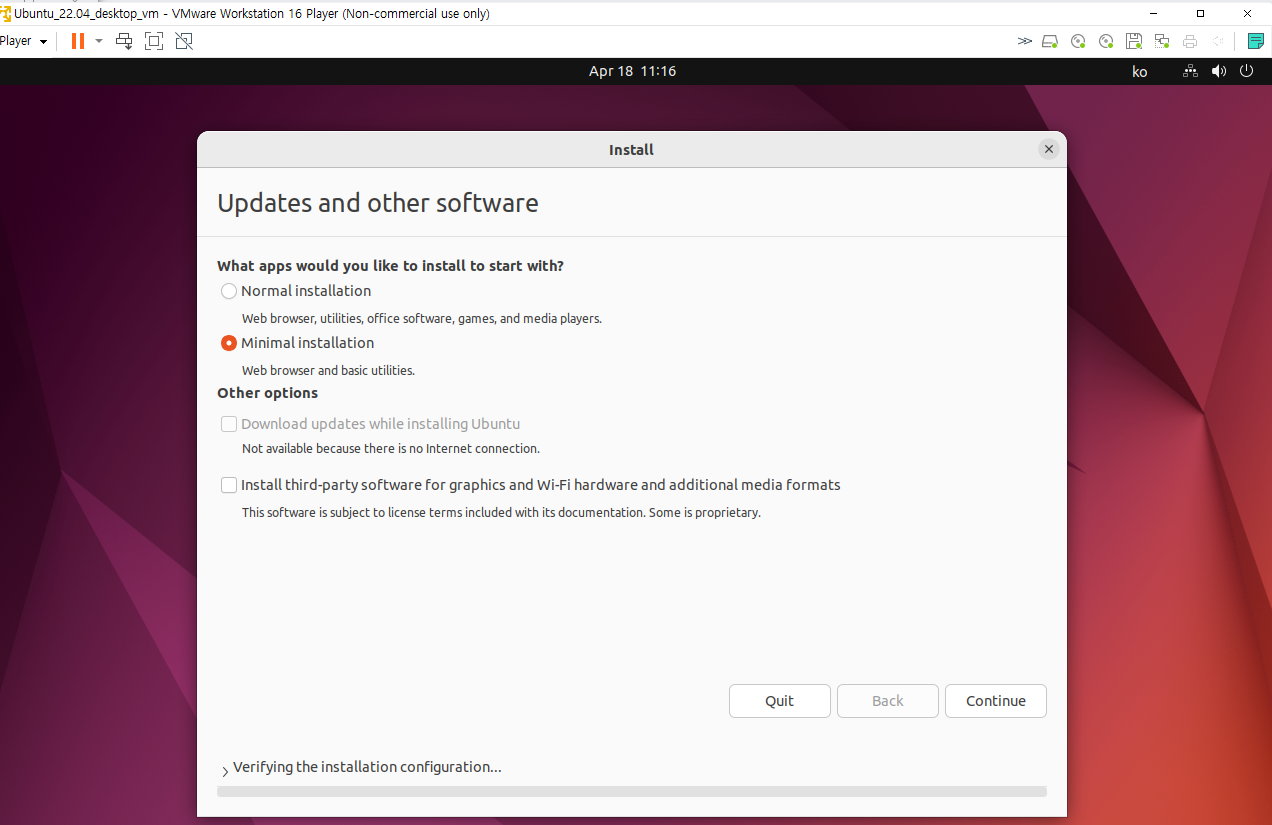This screenshot has width=1272, height=825.
Task: Click the floppy drive device icon
Action: (x=1134, y=41)
